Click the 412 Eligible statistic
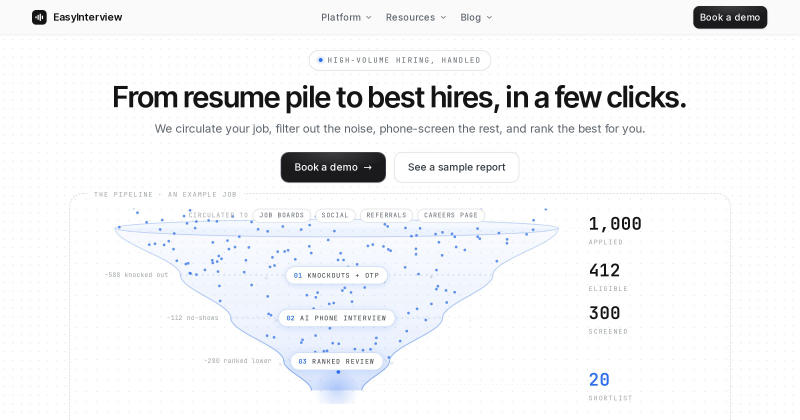 tap(608, 276)
